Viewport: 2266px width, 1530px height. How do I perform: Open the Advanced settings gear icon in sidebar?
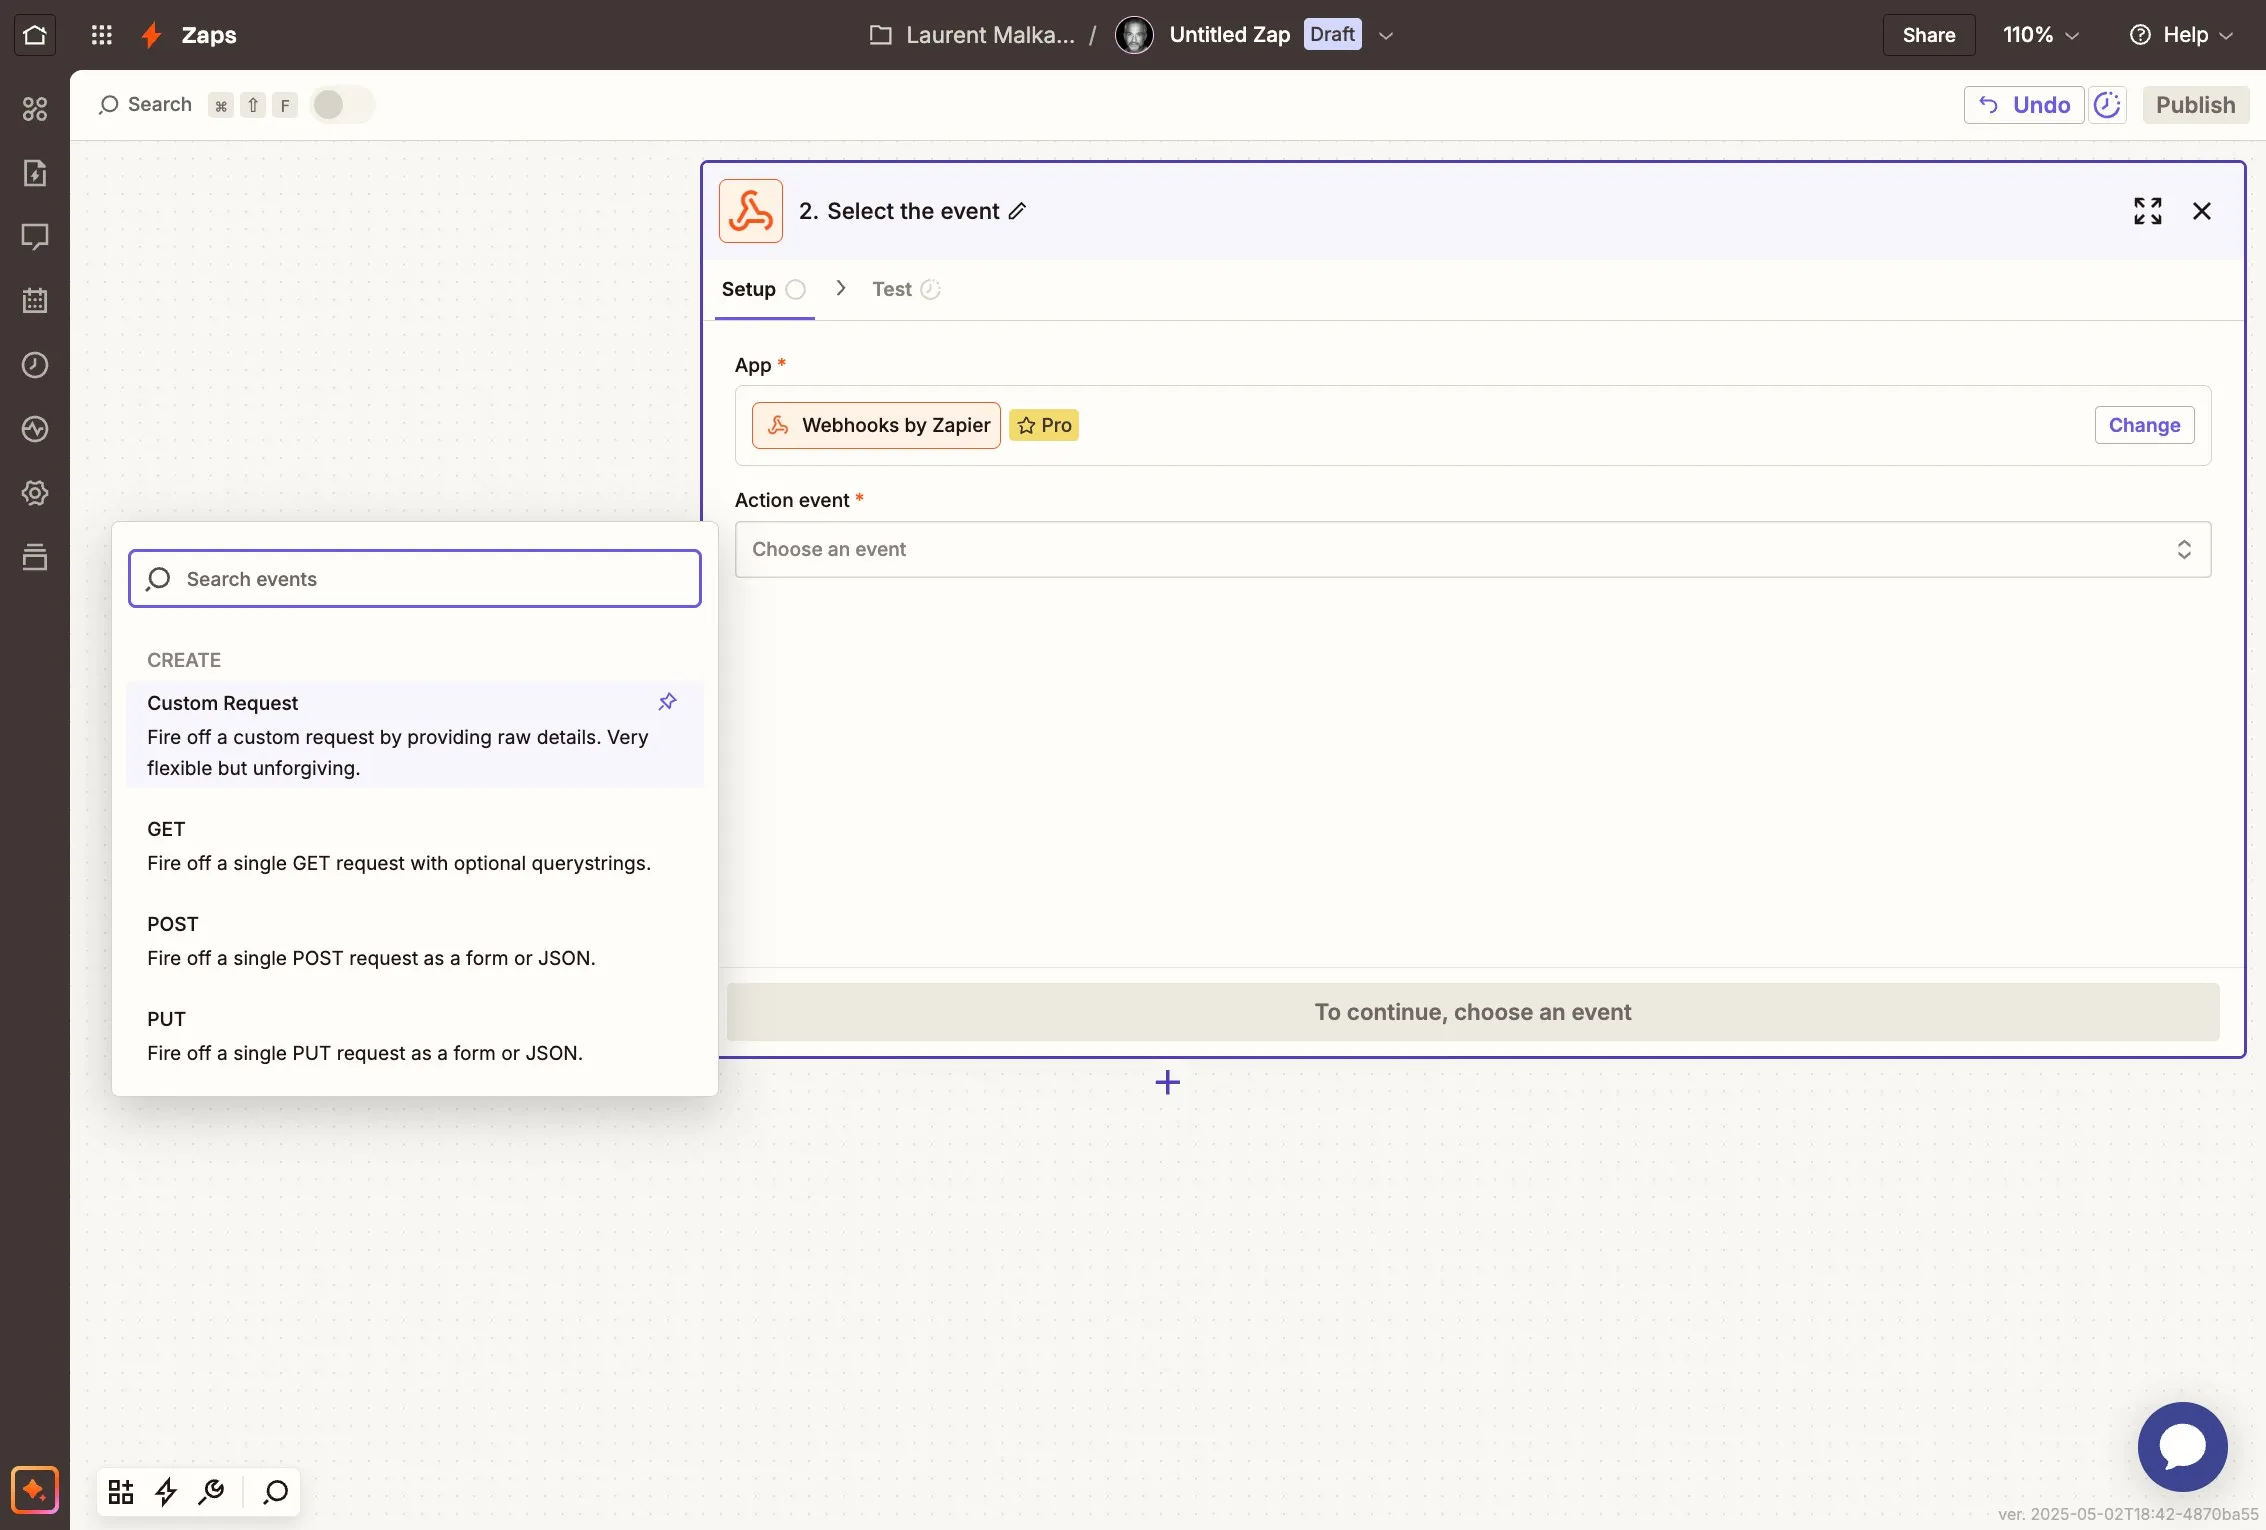pos(35,493)
